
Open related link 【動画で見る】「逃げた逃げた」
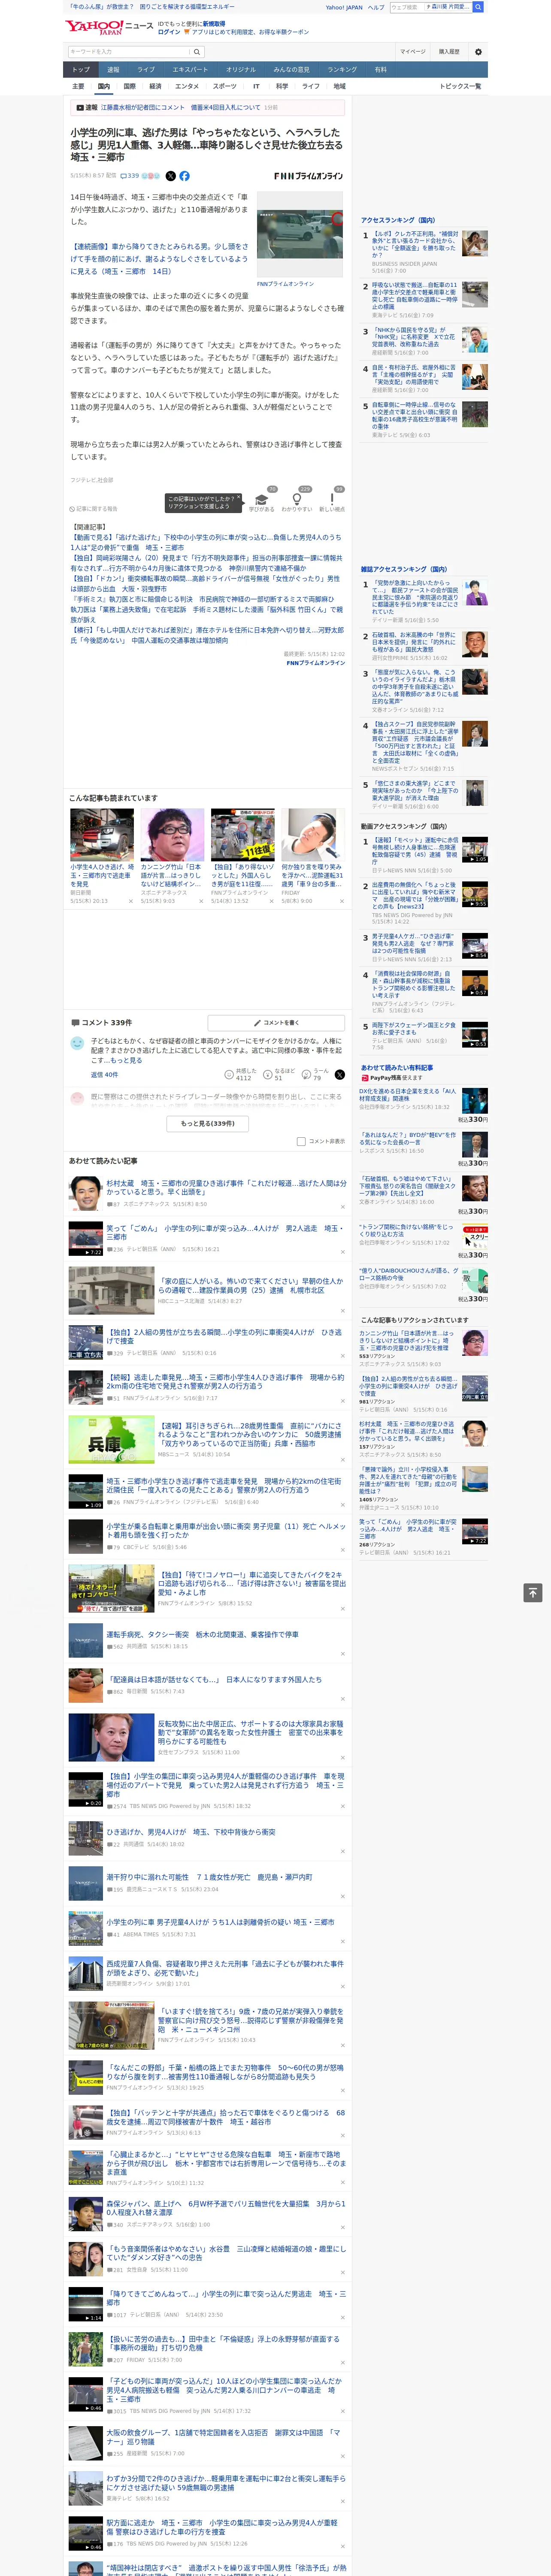(x=205, y=542)
